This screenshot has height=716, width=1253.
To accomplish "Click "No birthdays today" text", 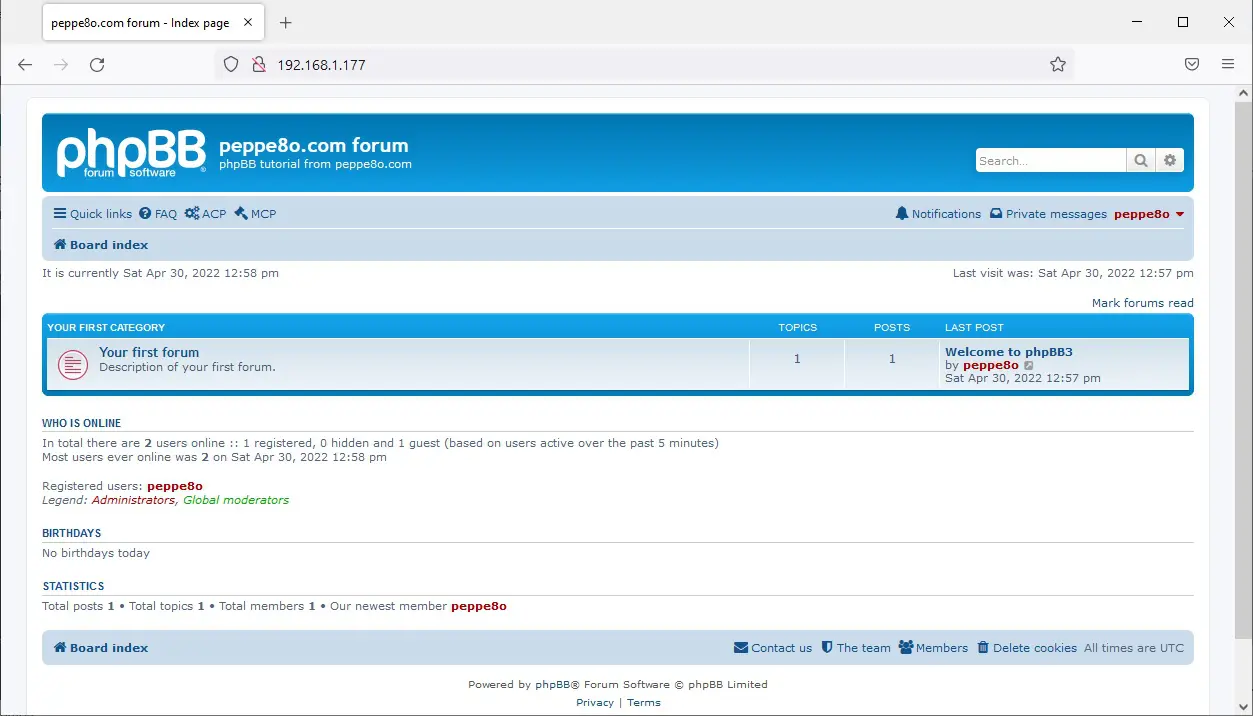I will (96, 553).
